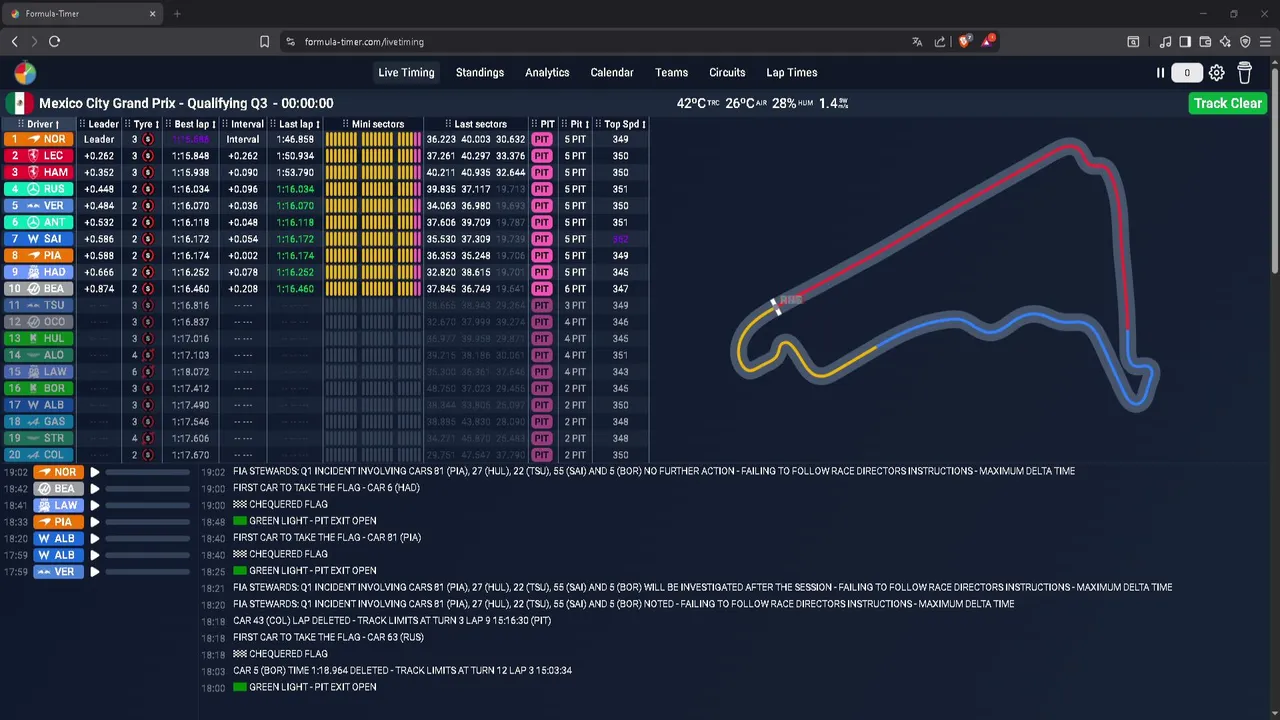
Task: Open the Live Timing tab
Action: click(406, 73)
